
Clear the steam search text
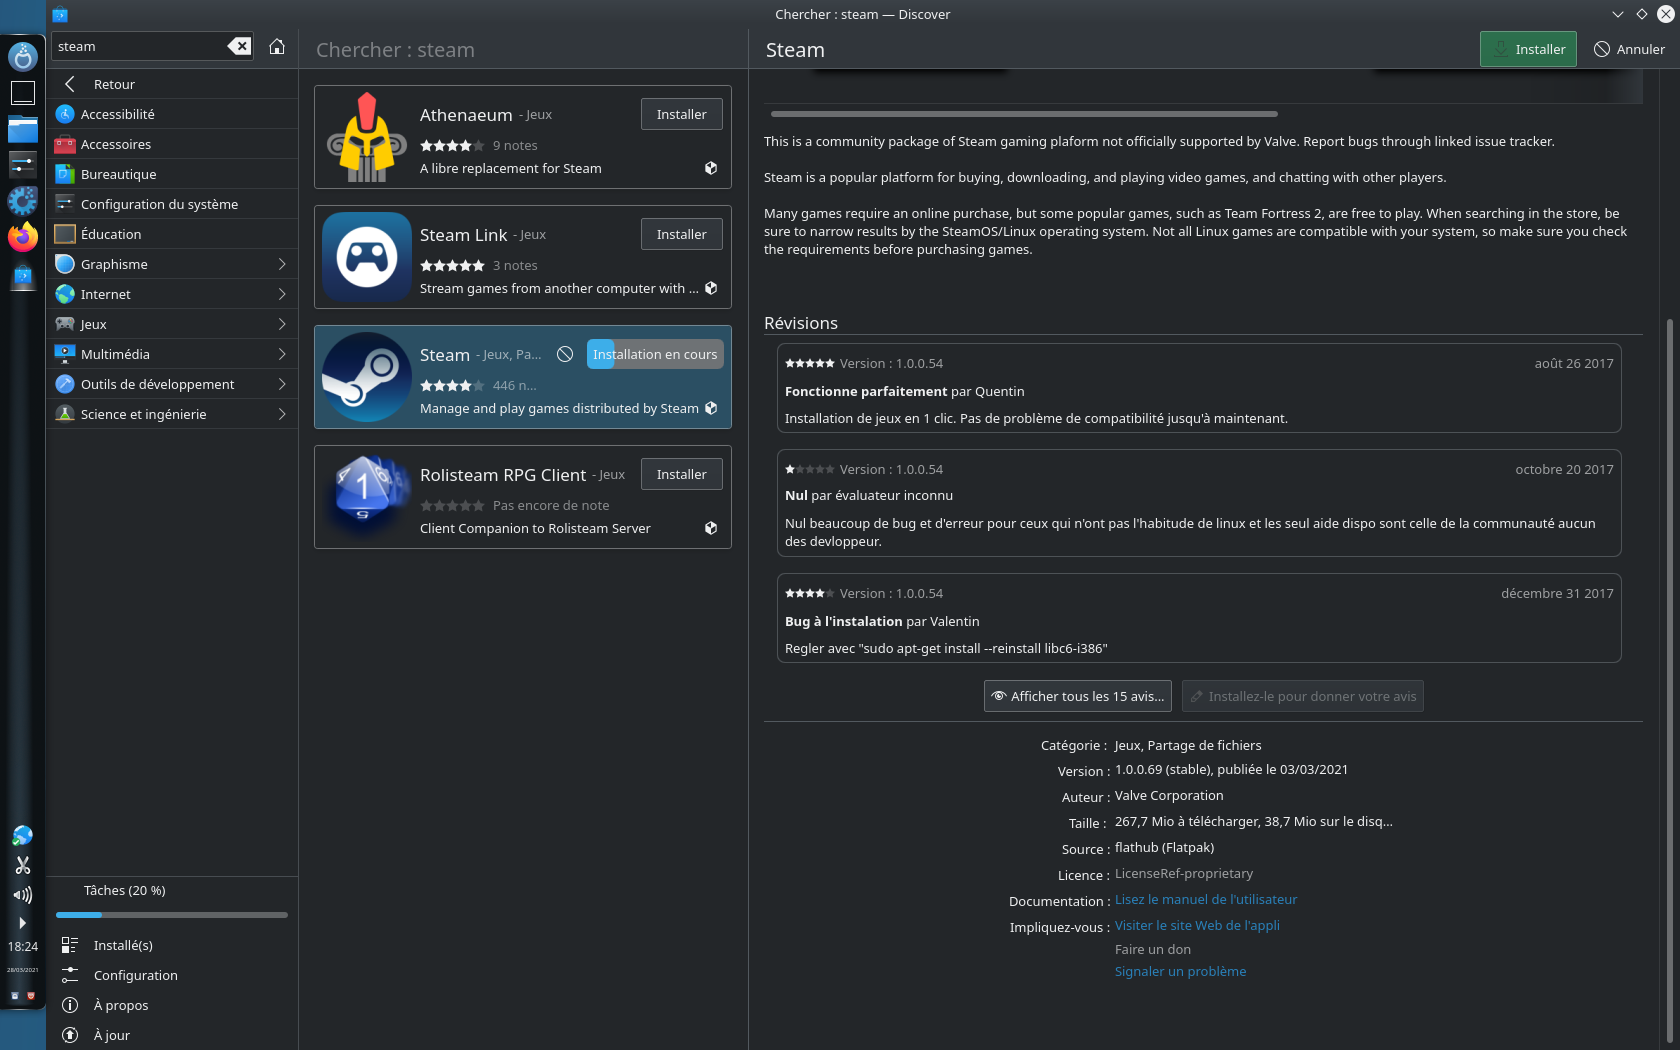tap(239, 46)
